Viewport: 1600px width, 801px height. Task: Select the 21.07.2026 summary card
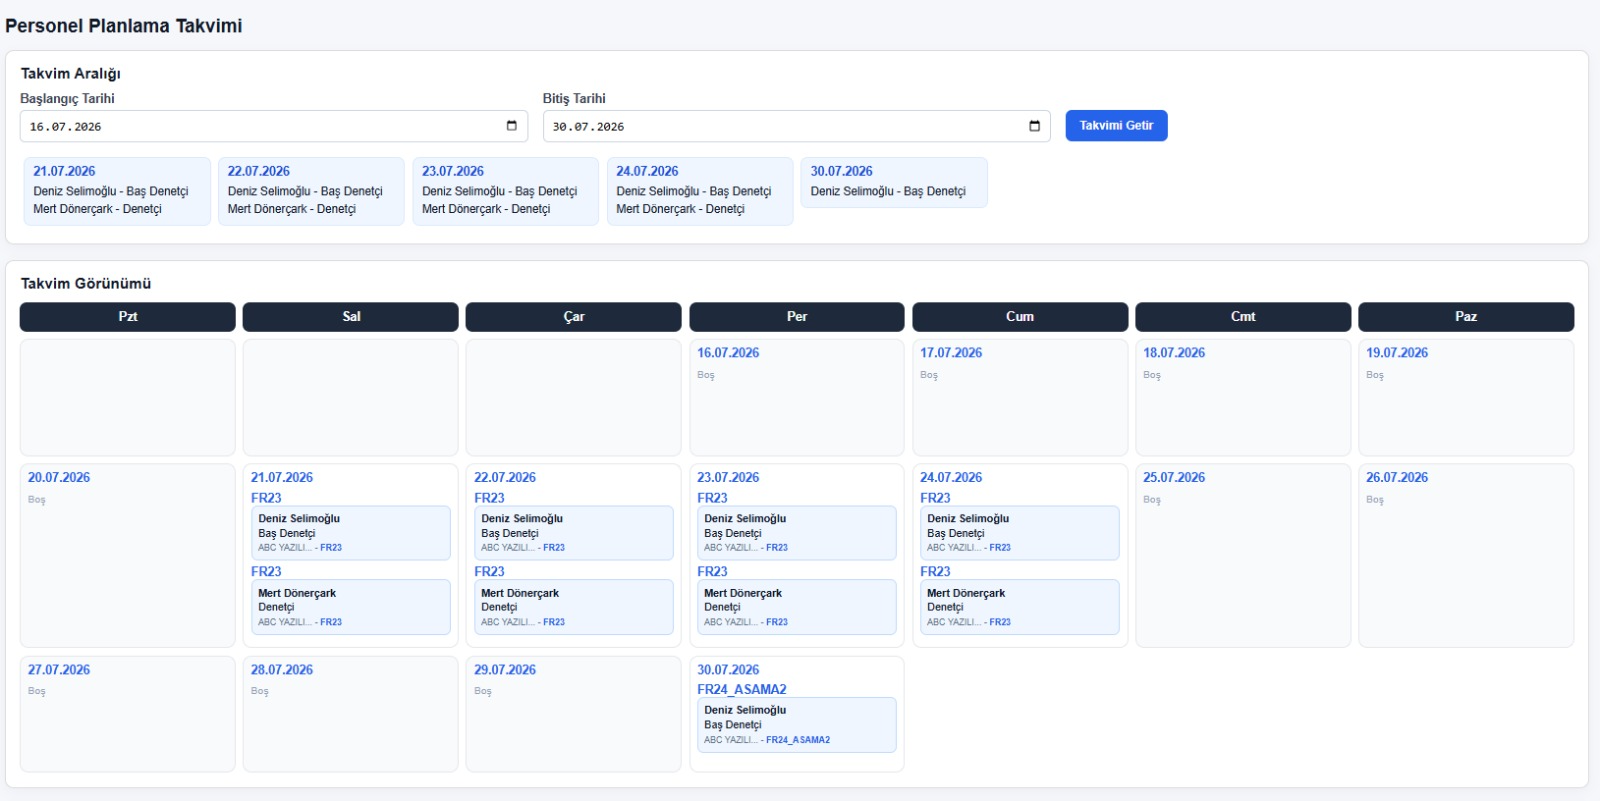[117, 191]
